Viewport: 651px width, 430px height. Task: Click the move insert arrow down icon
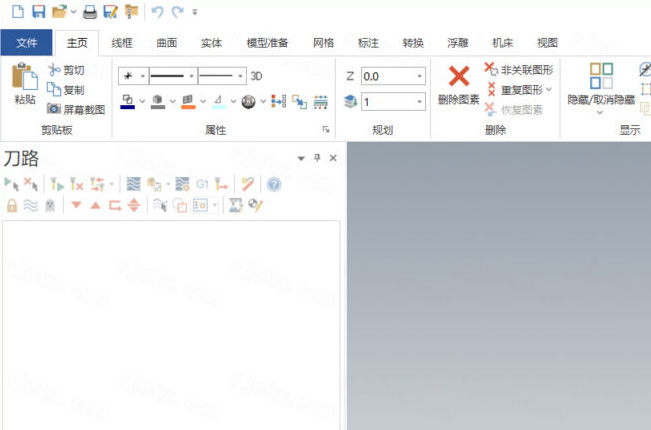pyautogui.click(x=76, y=205)
